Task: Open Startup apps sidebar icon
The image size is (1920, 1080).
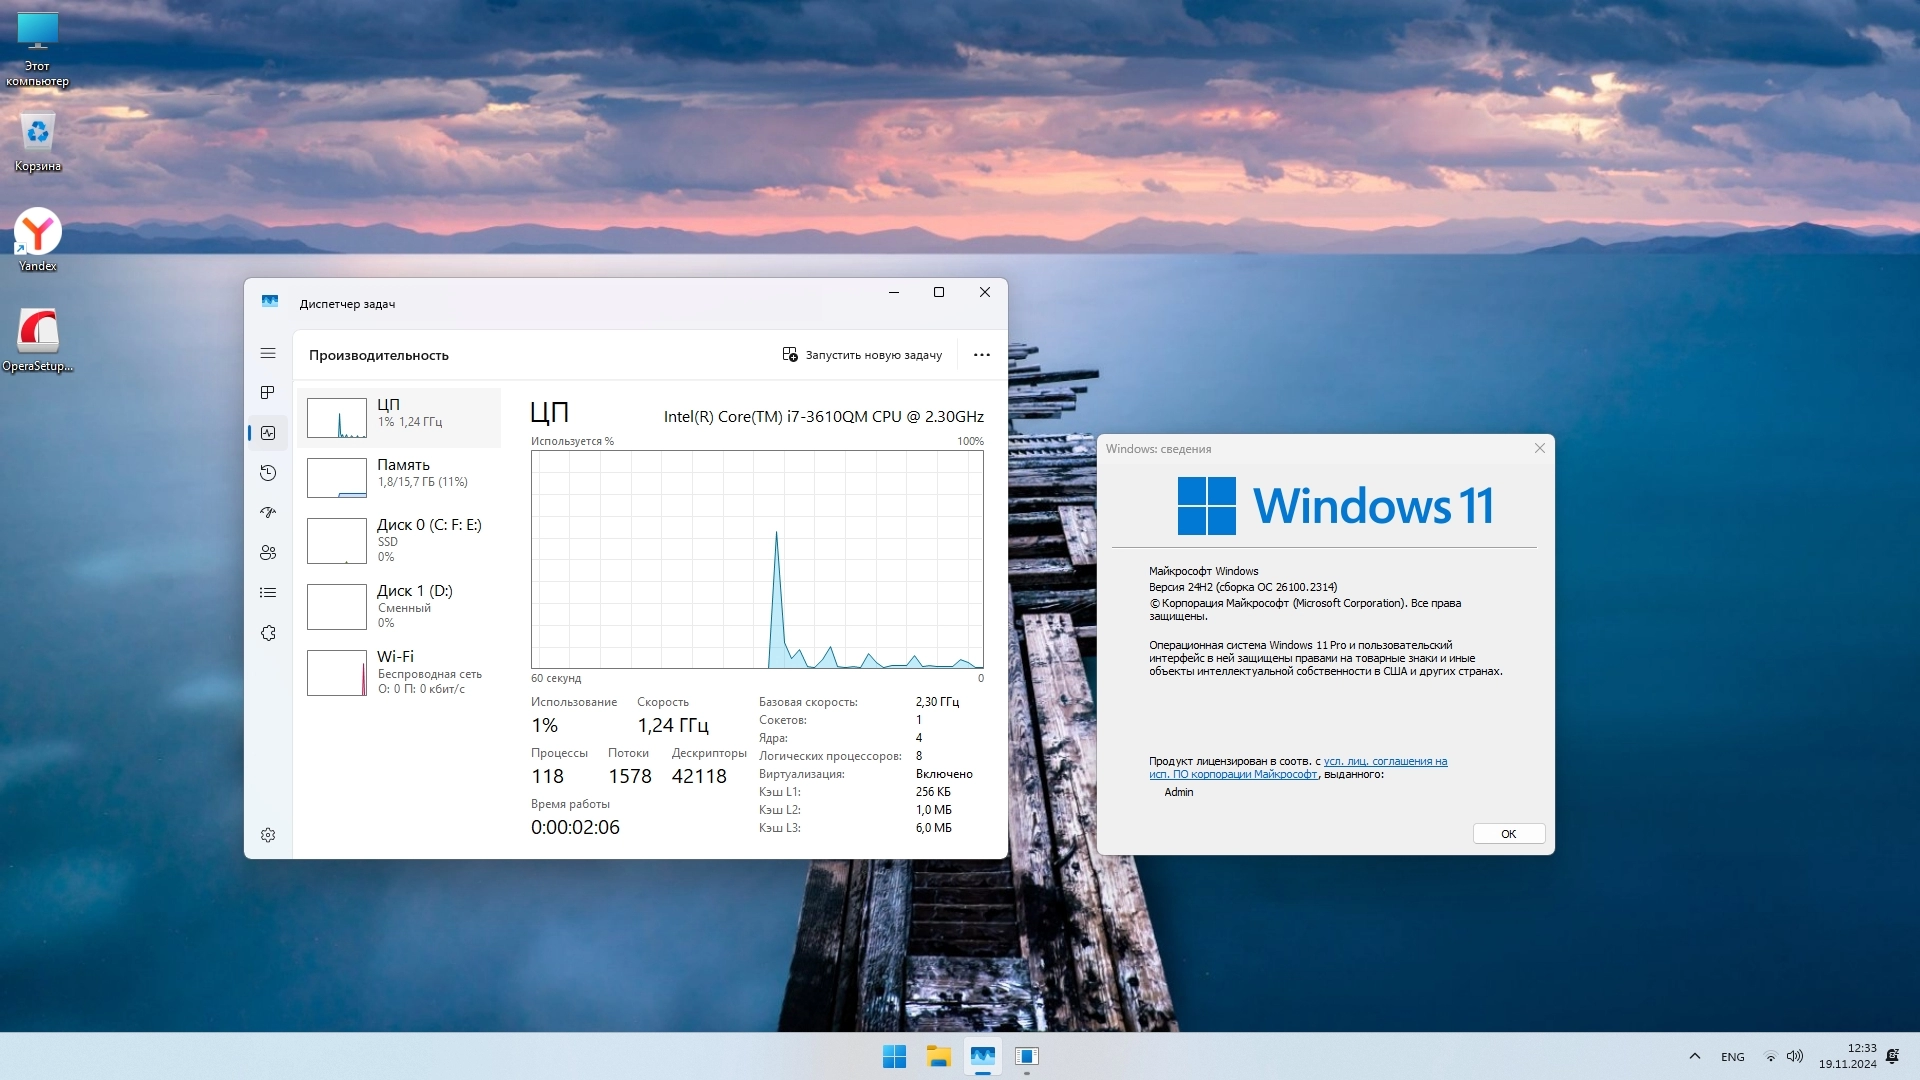Action: point(268,513)
